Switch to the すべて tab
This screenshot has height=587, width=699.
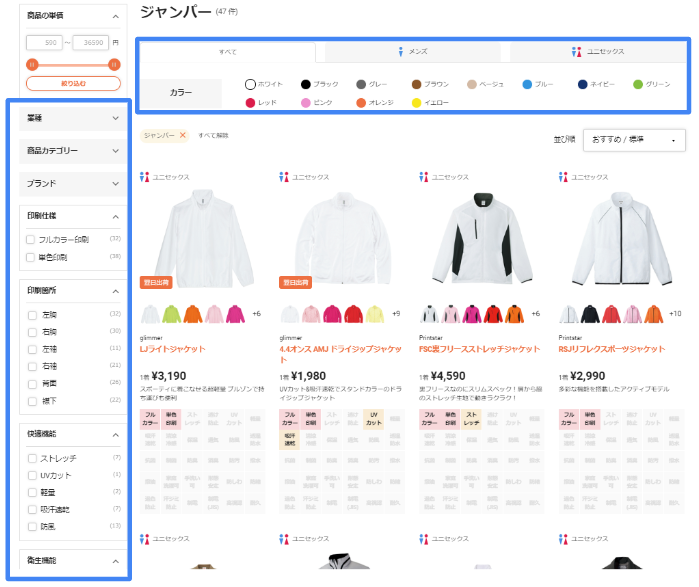coord(228,52)
